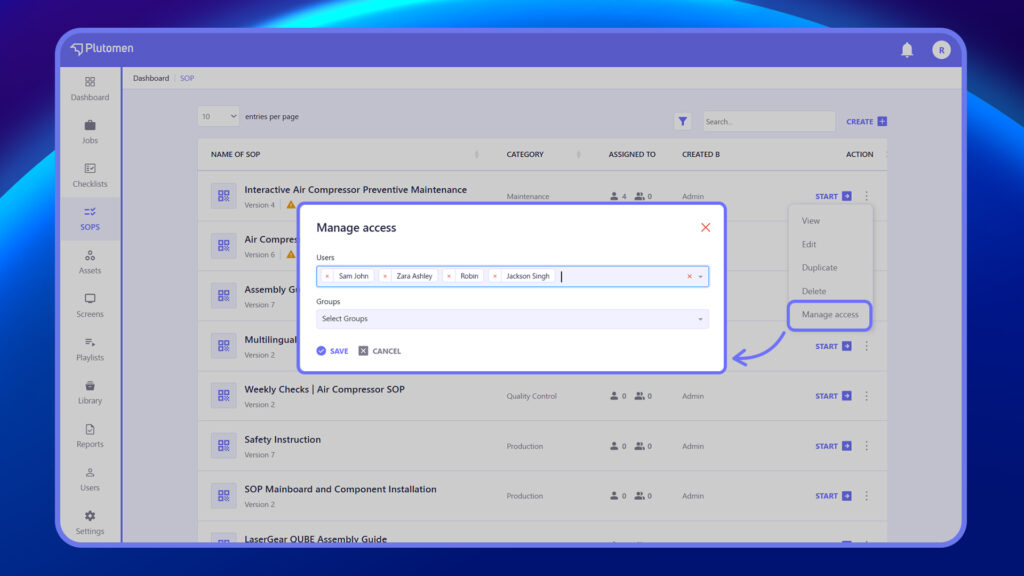
Task: Go to Dashboard breadcrumb link
Action: 151,78
